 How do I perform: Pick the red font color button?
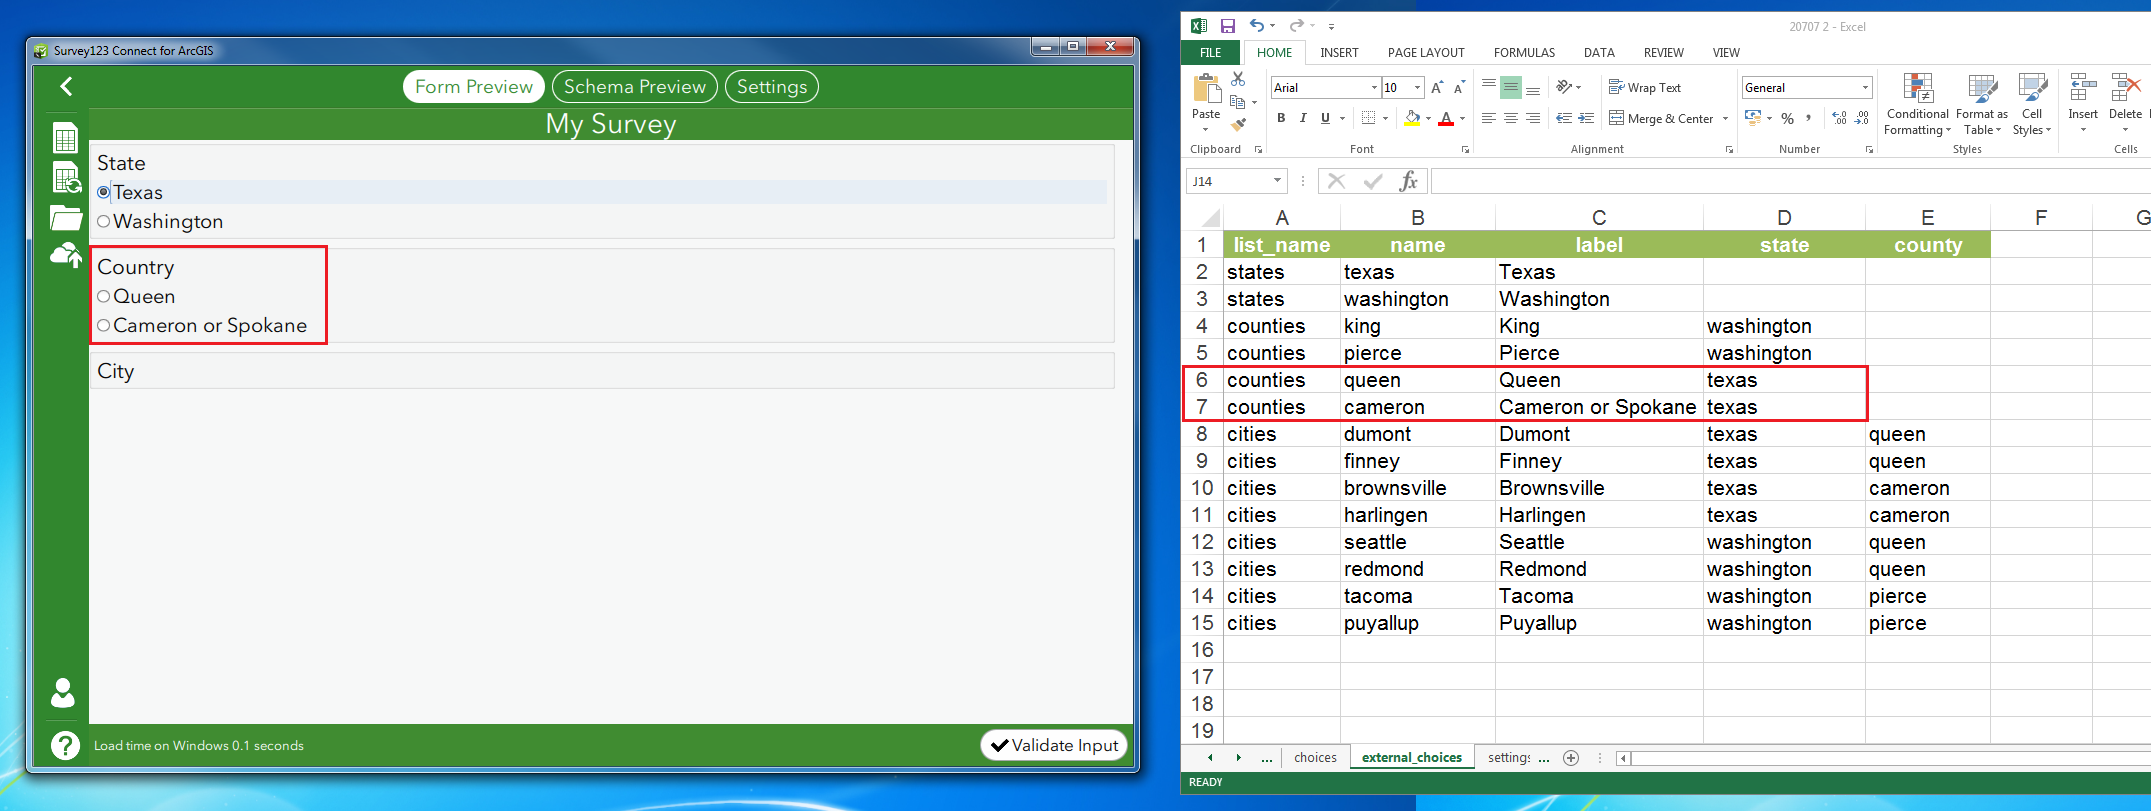point(1446,118)
